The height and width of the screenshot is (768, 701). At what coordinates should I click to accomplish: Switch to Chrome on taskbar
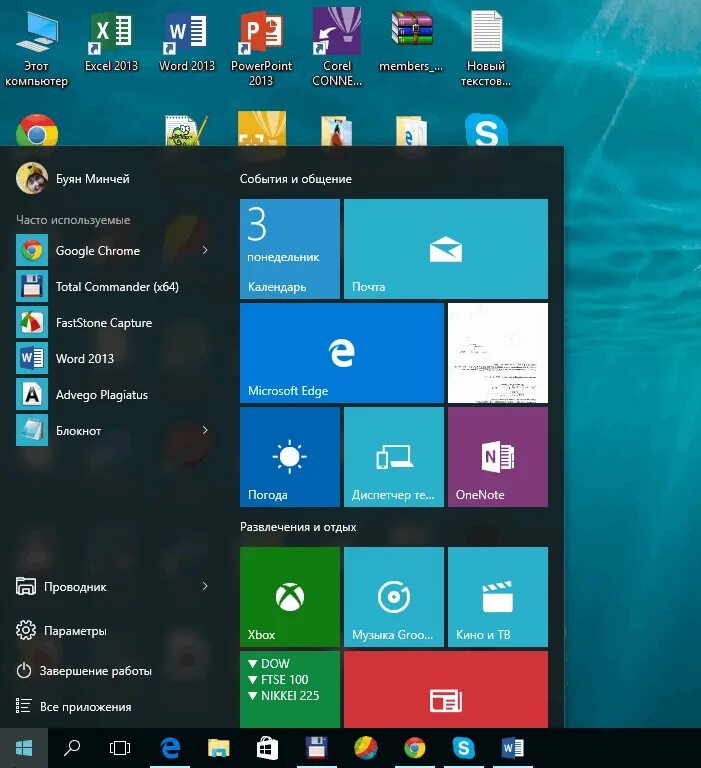(414, 747)
